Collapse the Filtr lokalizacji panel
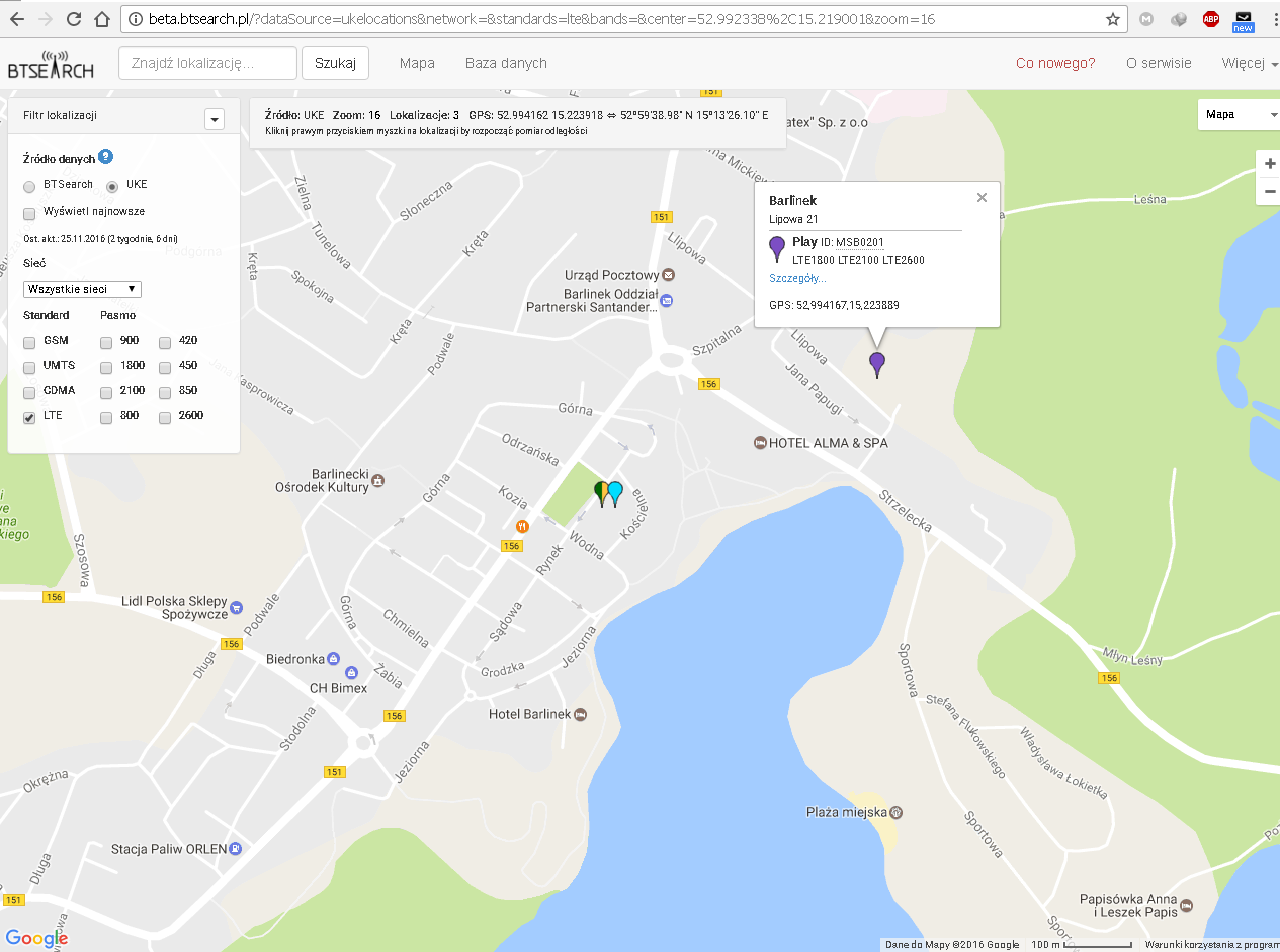This screenshot has height=952, width=1280. pos(214,119)
